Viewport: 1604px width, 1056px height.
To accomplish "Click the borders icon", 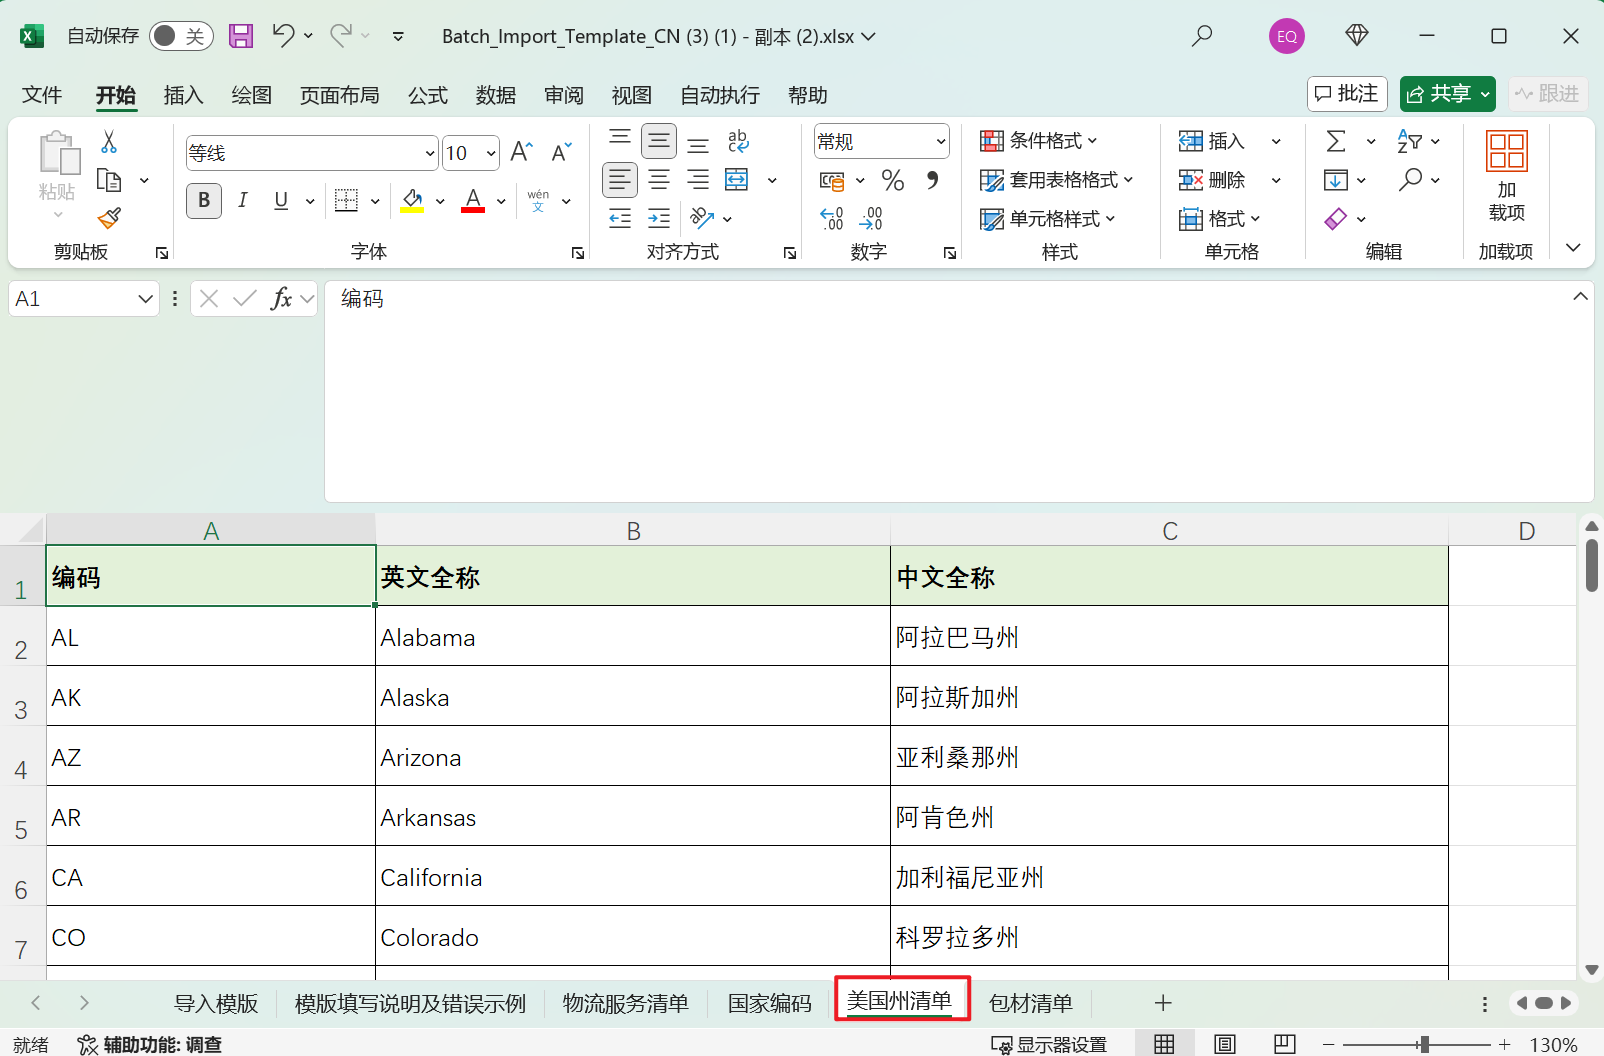I will [346, 201].
